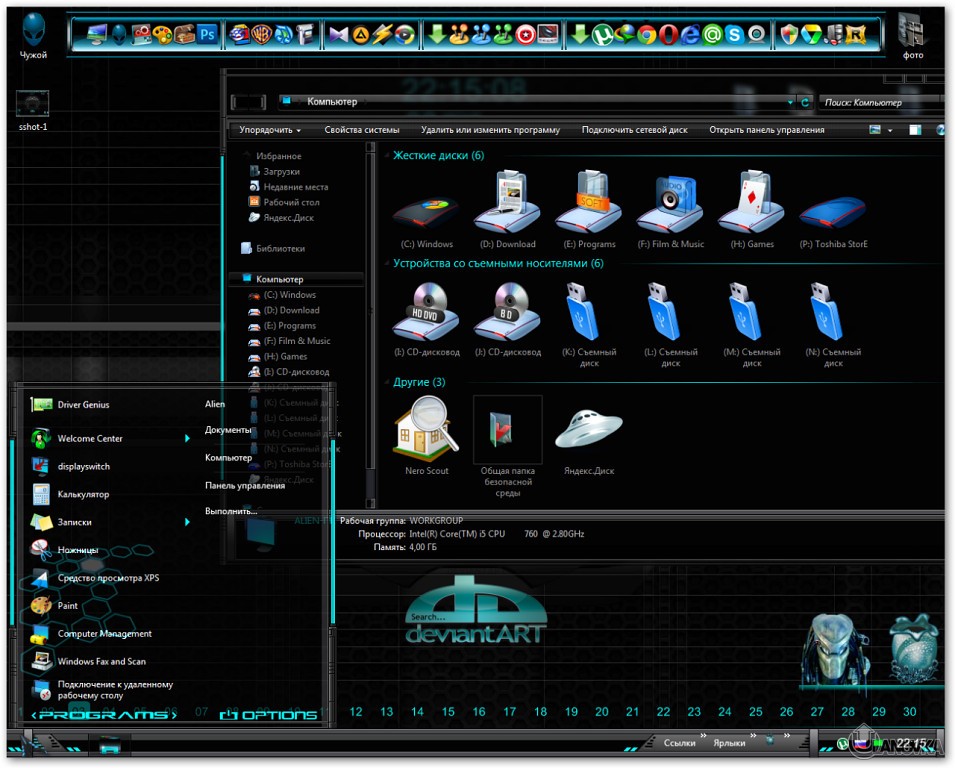Open Калькулятор from the Start menu
The image size is (955, 768).
83,494
